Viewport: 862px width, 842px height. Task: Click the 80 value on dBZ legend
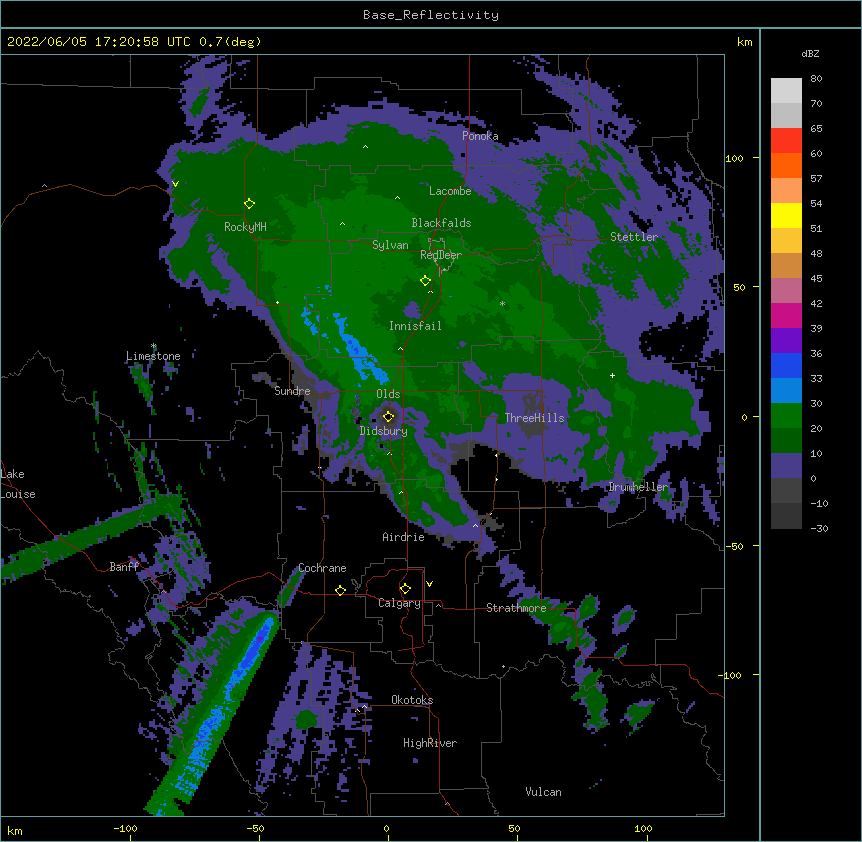coord(816,79)
